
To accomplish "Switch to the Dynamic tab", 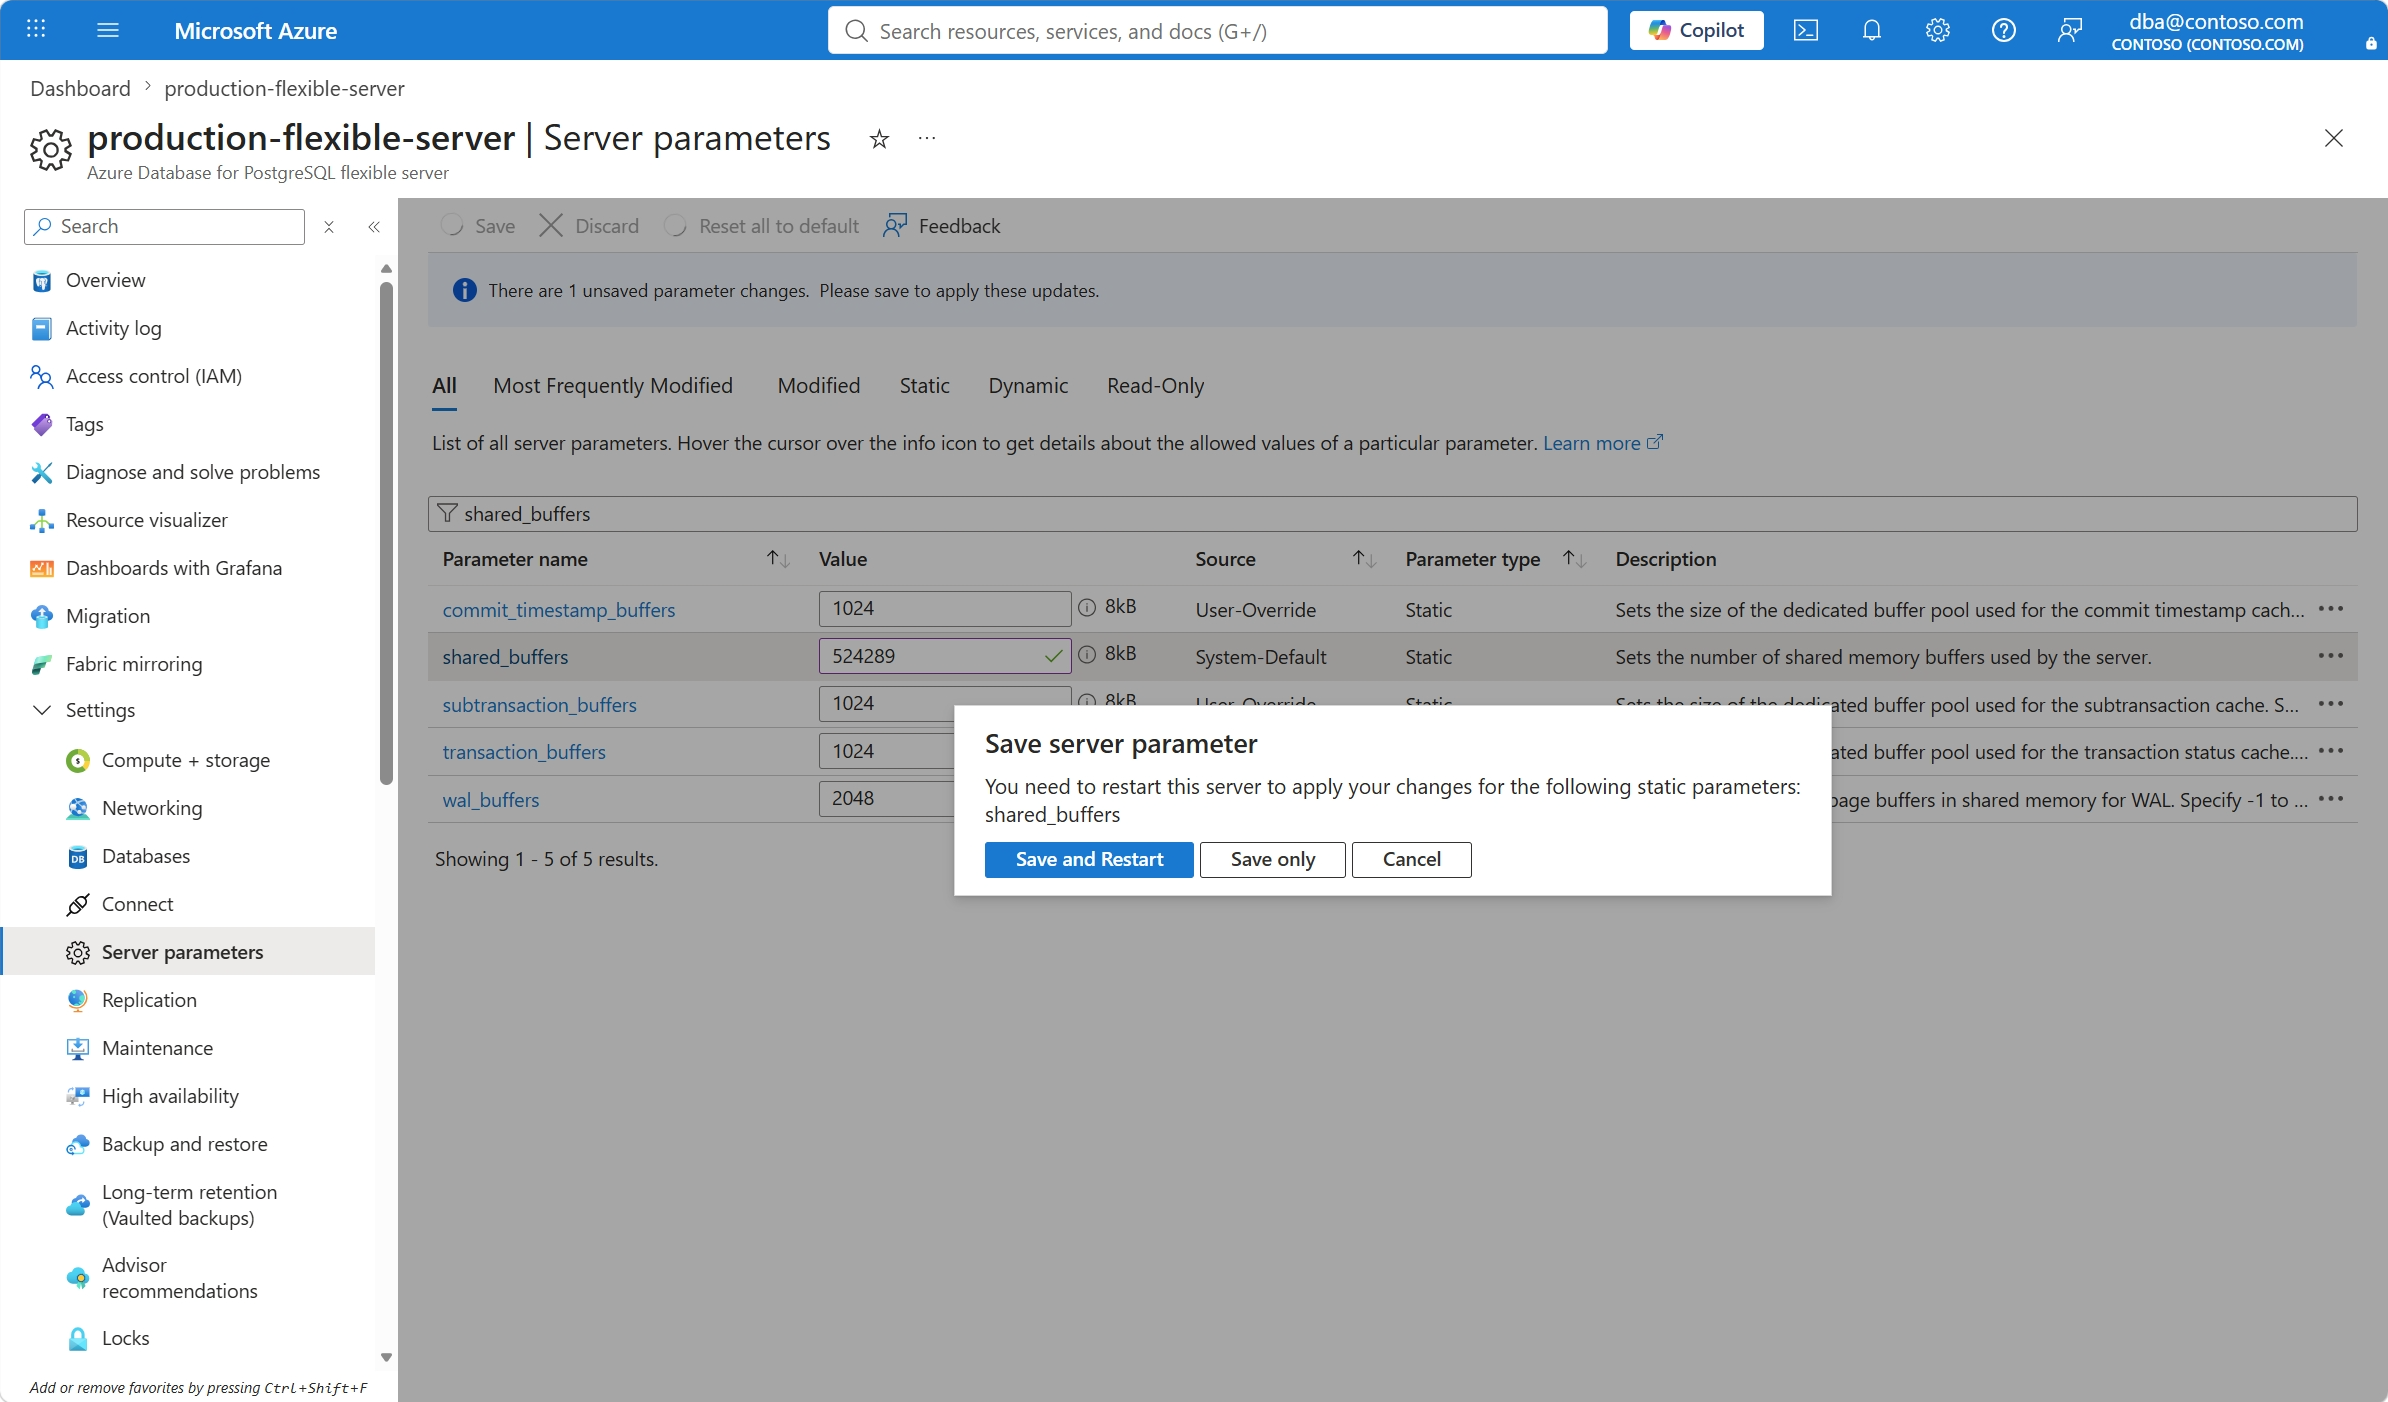I will click(x=1028, y=386).
